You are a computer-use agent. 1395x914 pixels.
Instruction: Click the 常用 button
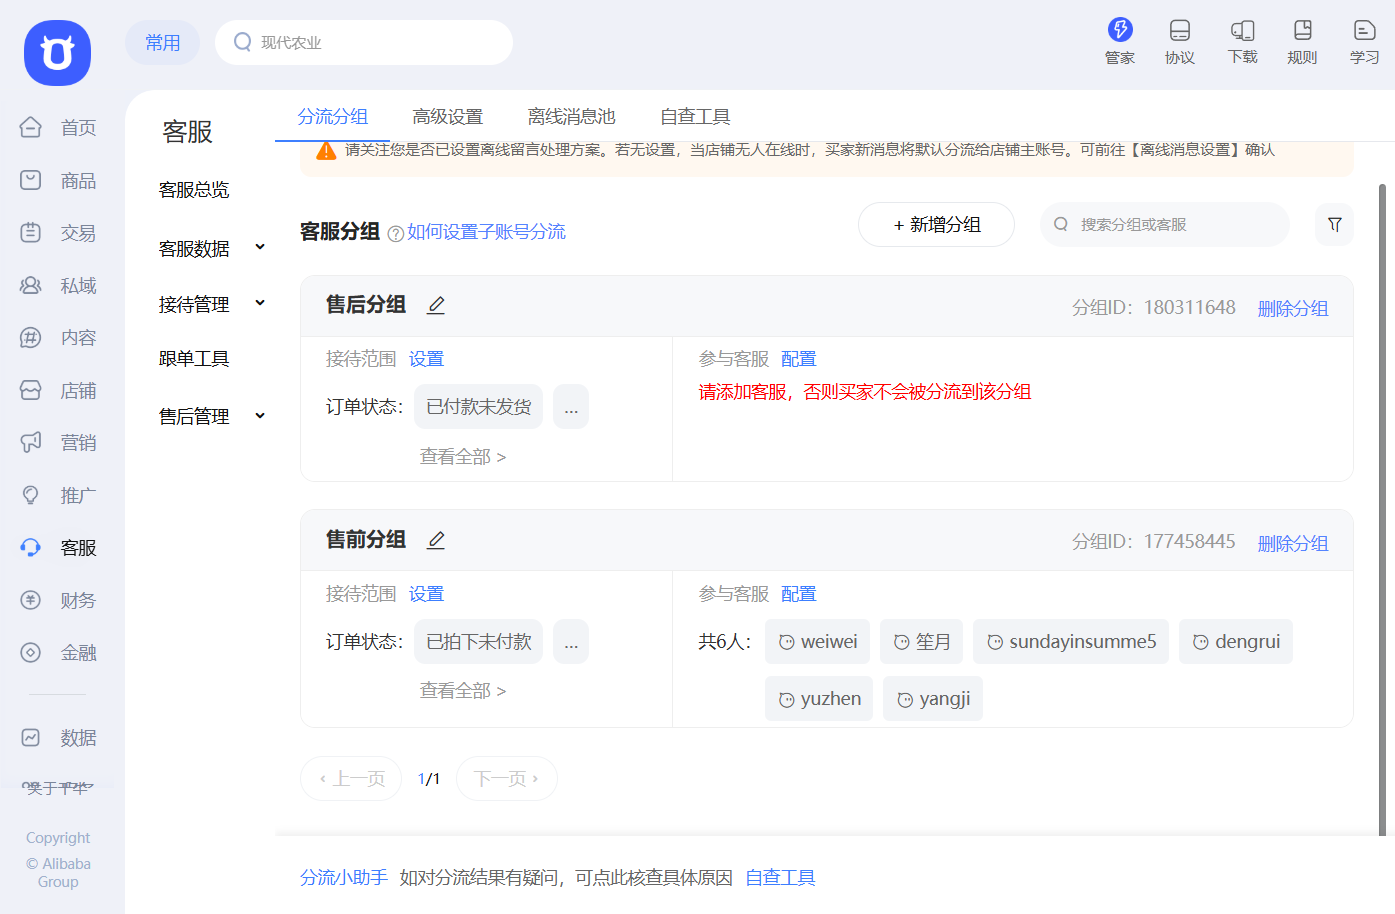coord(163,43)
